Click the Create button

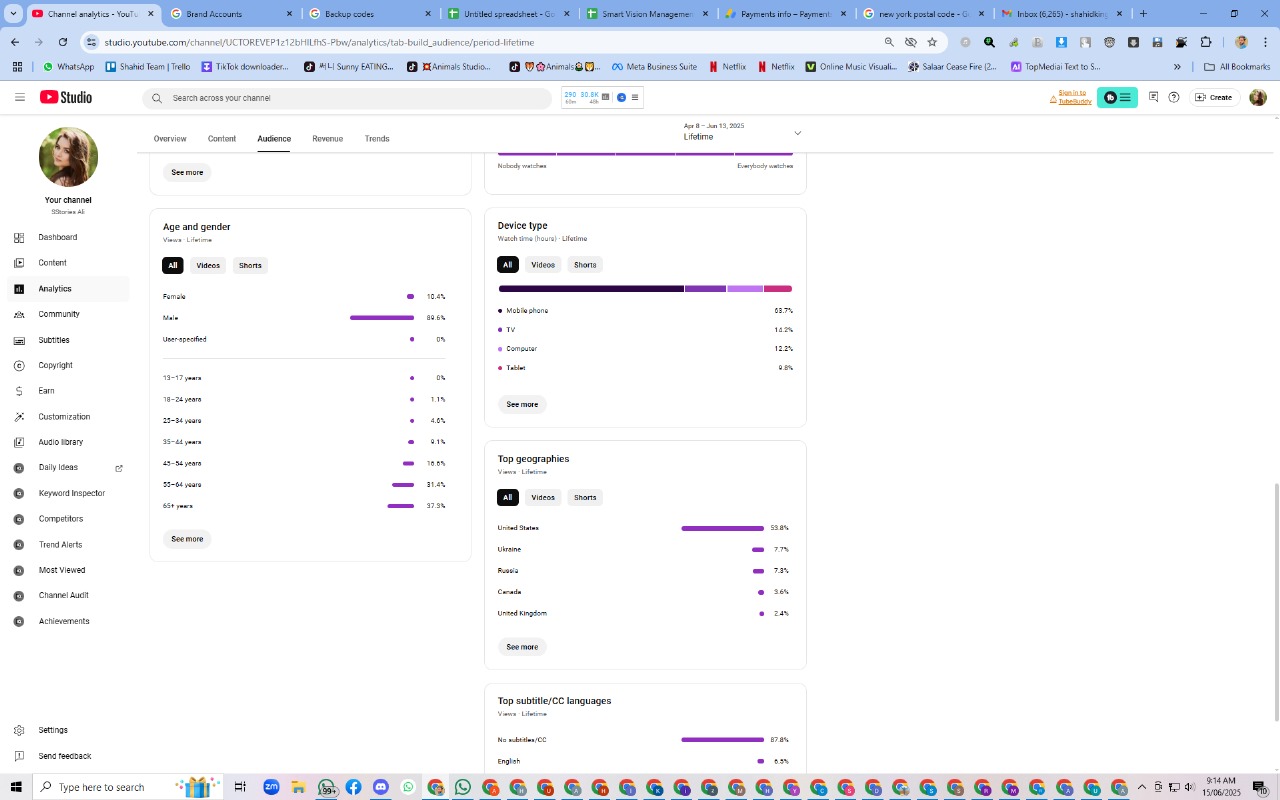click(1213, 97)
